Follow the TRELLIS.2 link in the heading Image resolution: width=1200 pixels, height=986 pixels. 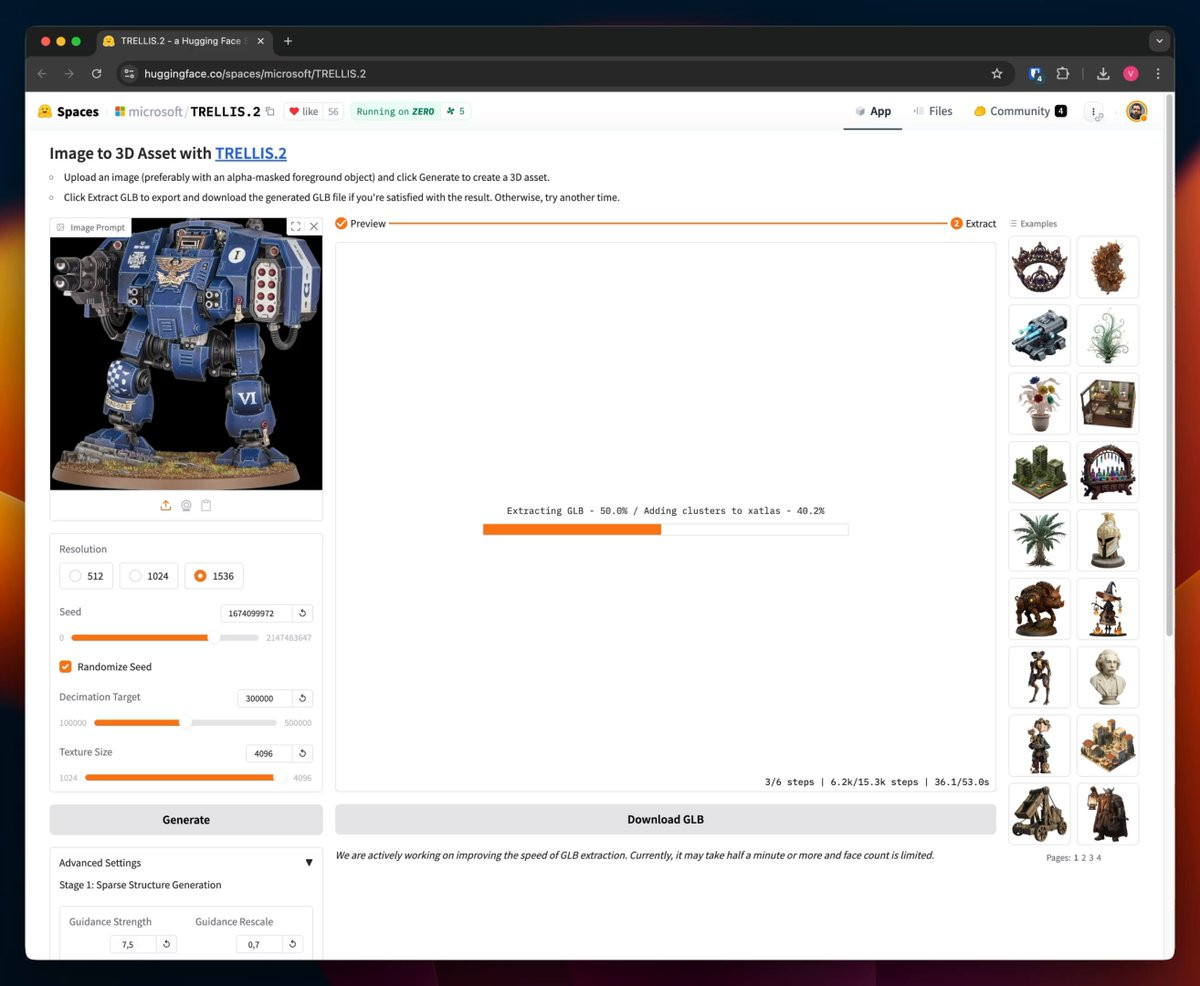point(250,153)
